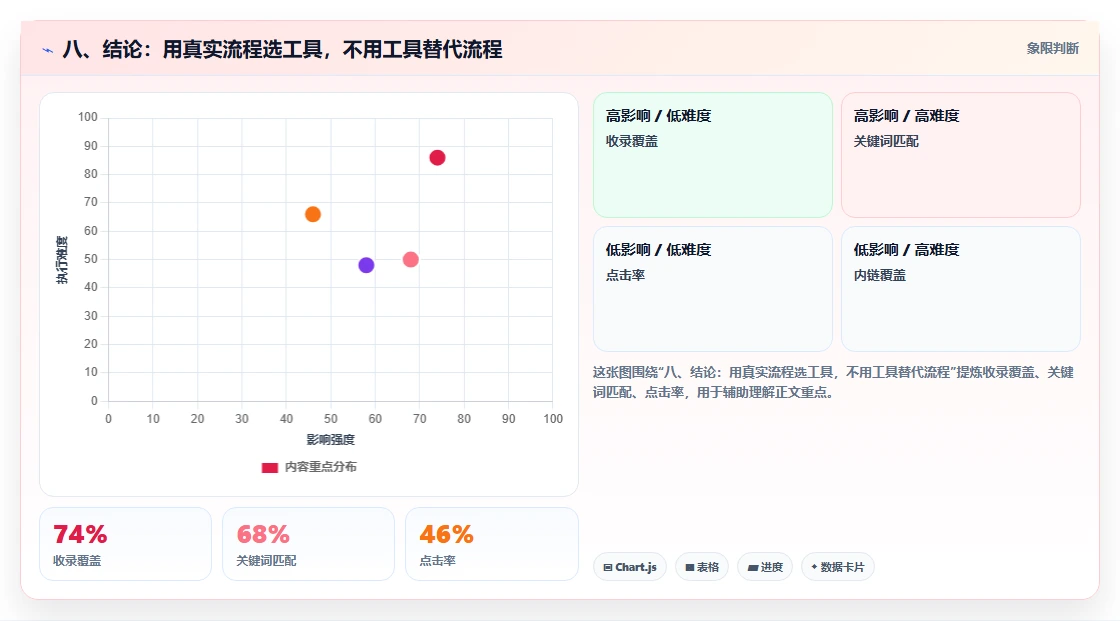This screenshot has height=621, width=1120.
Task: Click the 68% statistic value
Action: pyautogui.click(x=263, y=535)
